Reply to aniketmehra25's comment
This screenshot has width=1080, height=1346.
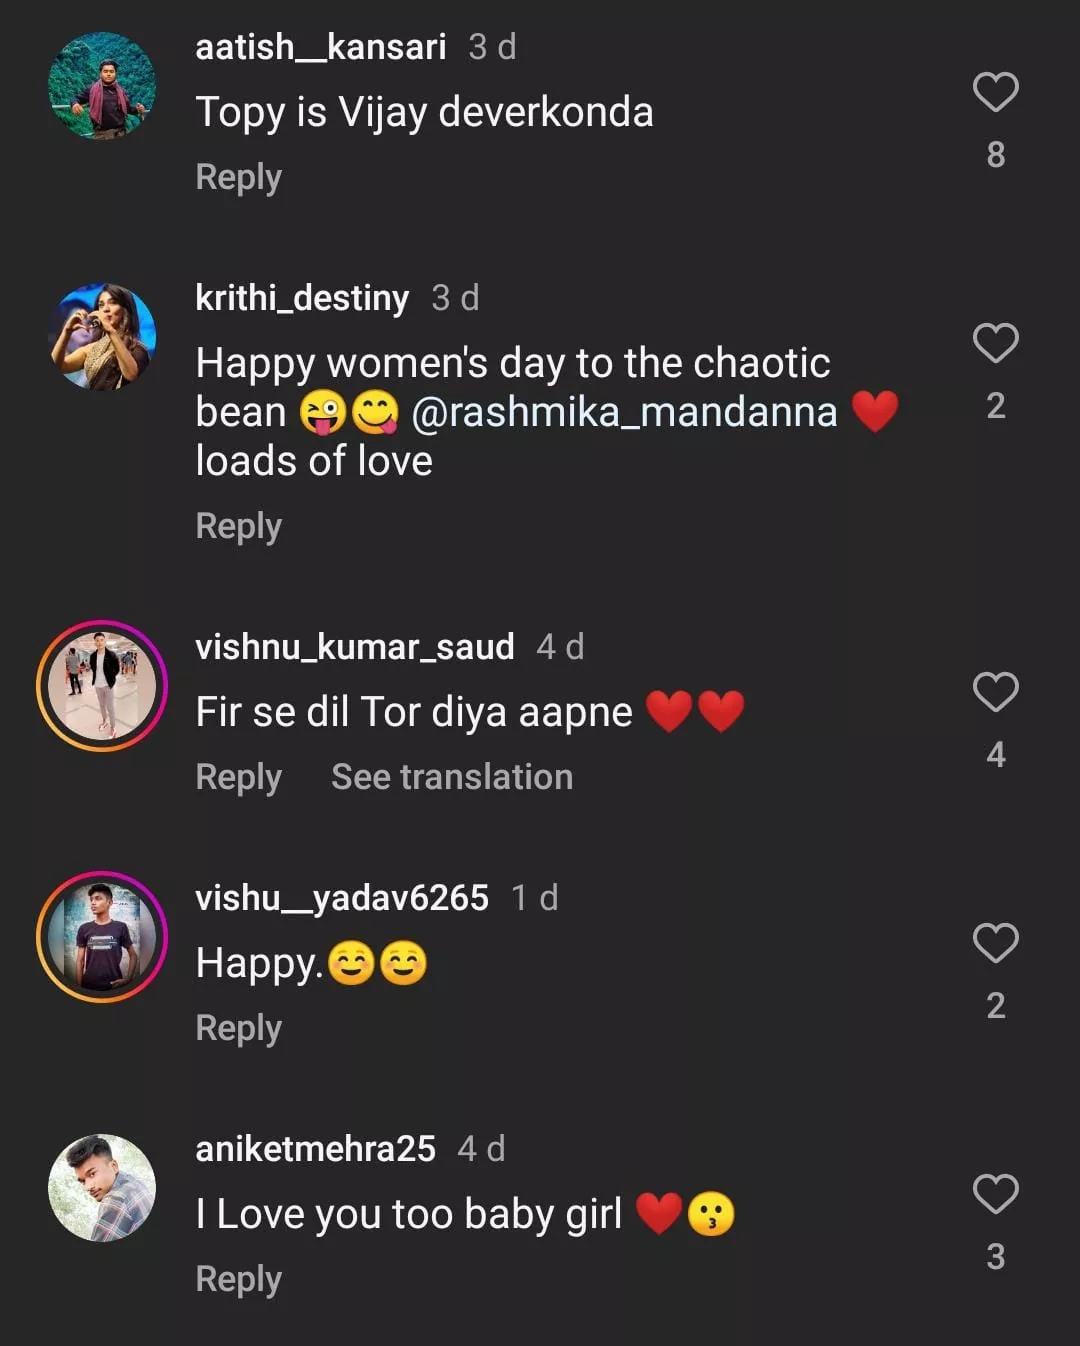238,1279
